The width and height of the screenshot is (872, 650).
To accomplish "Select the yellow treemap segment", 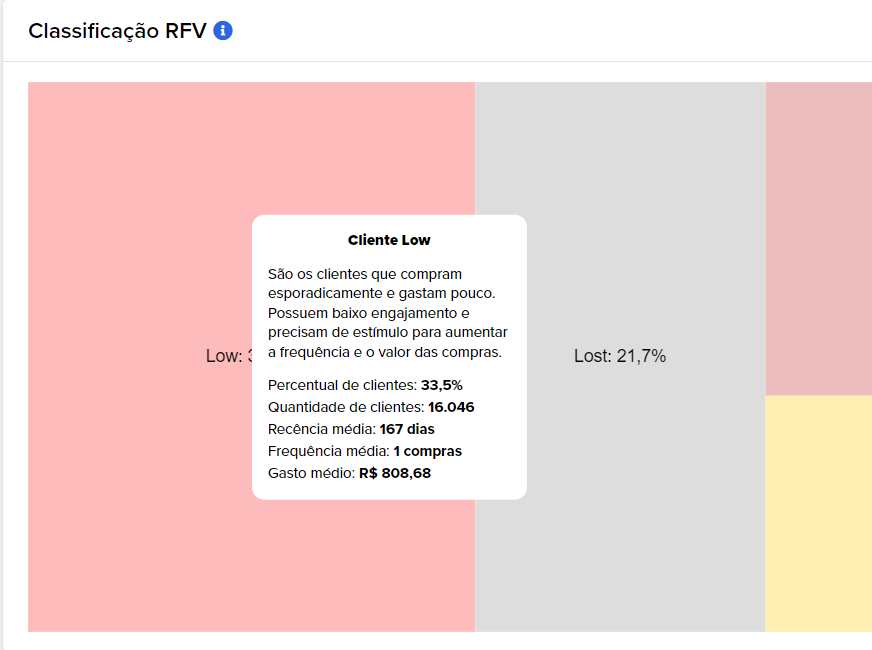I will tap(819, 513).
